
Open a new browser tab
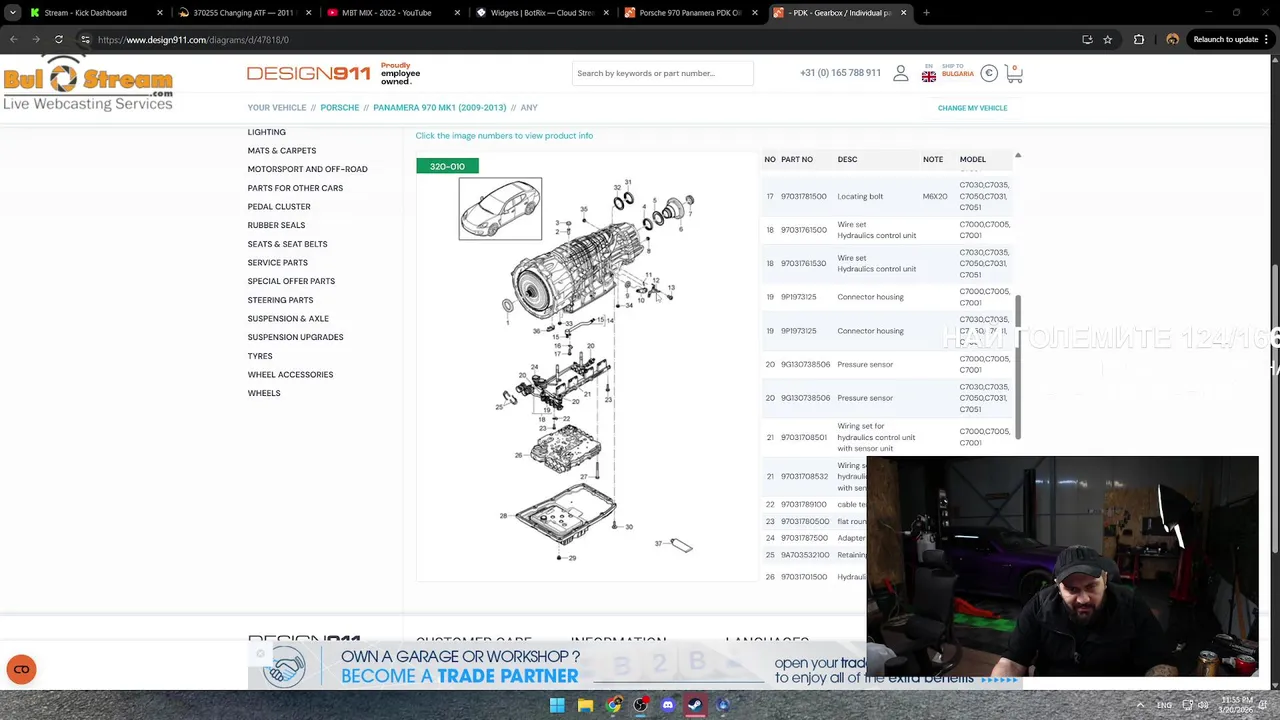click(x=926, y=13)
